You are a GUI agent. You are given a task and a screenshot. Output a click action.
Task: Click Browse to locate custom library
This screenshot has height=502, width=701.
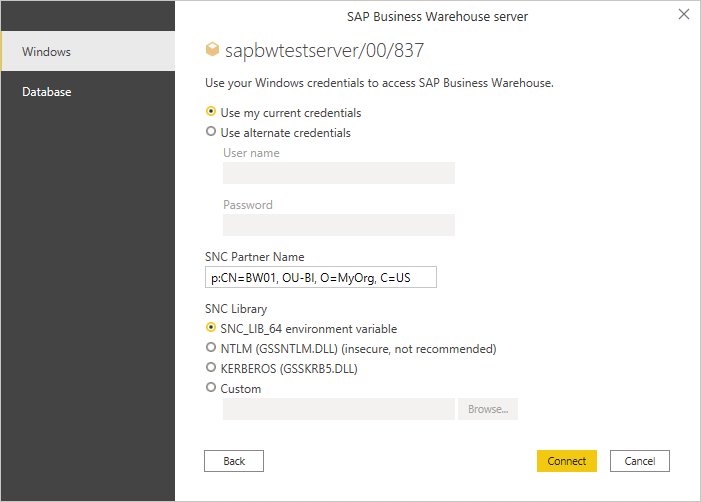(488, 409)
